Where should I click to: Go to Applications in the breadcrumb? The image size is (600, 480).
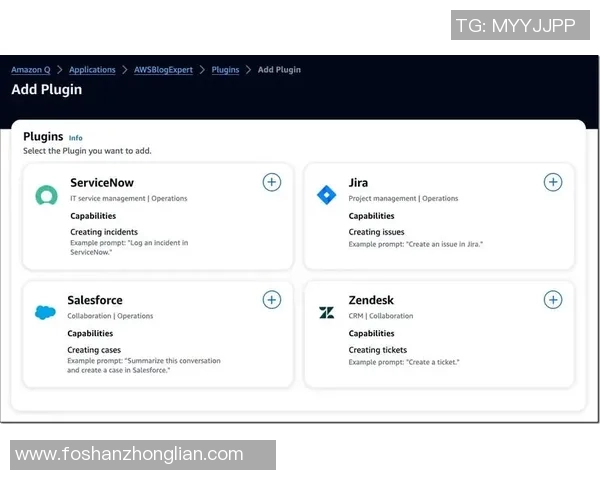(92, 70)
